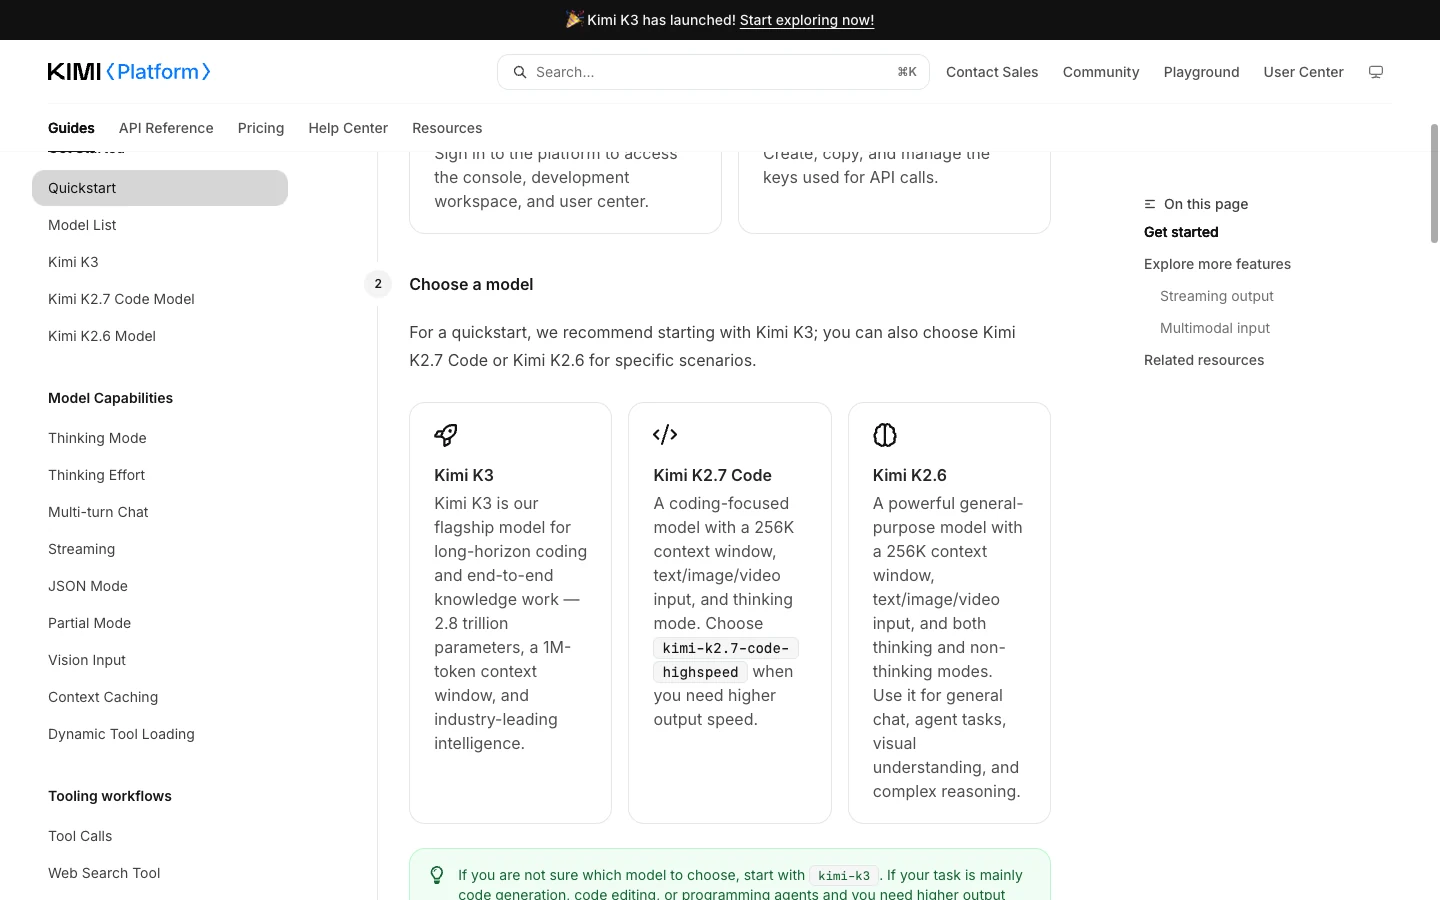Focus the Search input field

[713, 72]
